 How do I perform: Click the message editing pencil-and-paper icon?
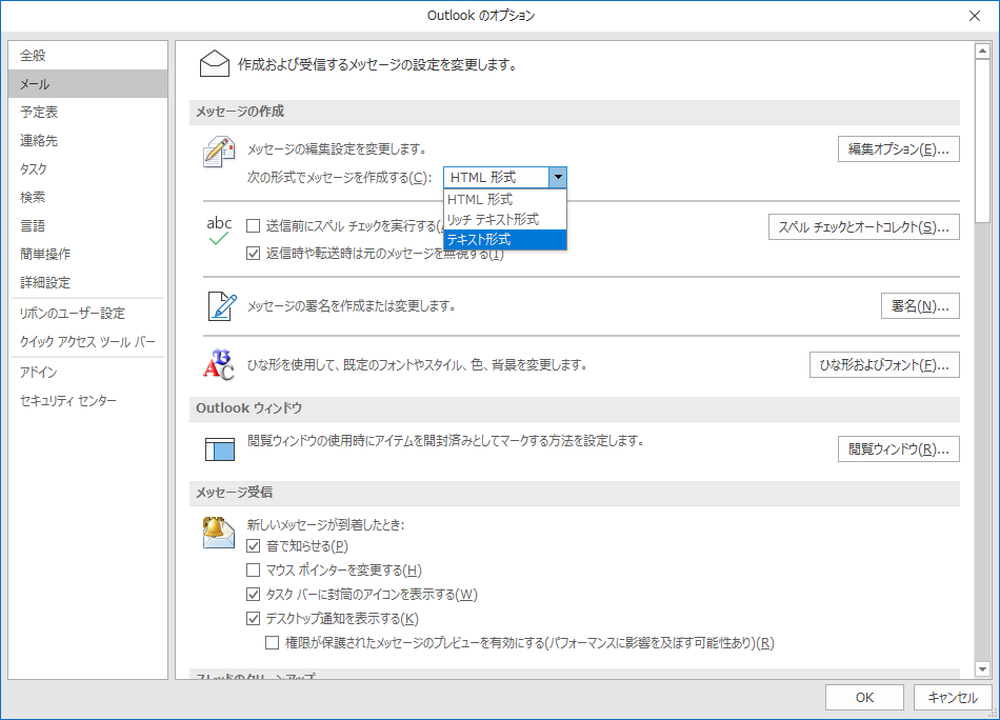pyautogui.click(x=218, y=151)
